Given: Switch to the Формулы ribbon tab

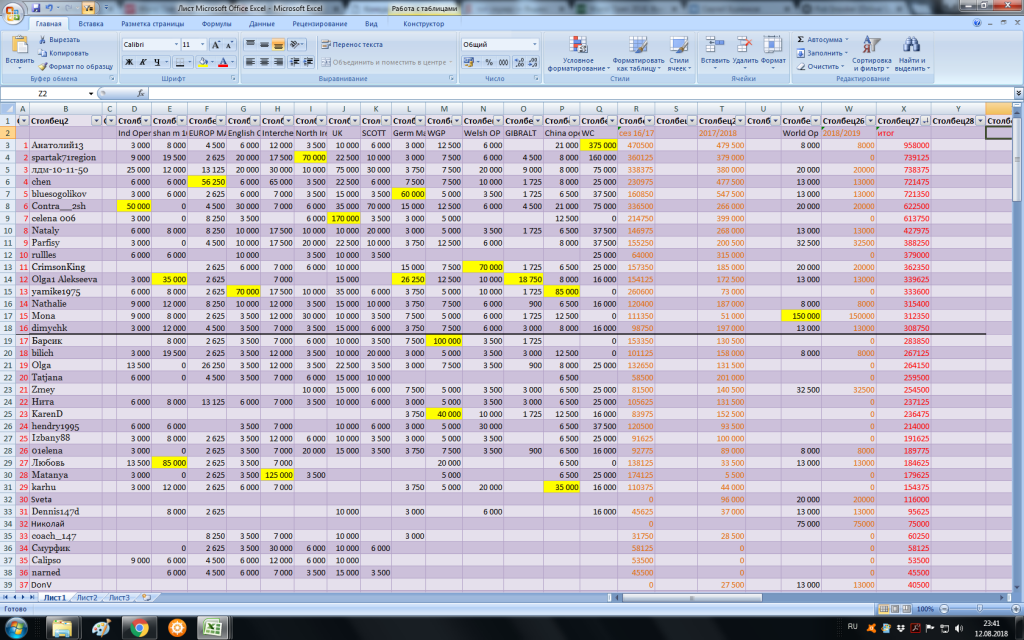Looking at the screenshot, I should (216, 23).
